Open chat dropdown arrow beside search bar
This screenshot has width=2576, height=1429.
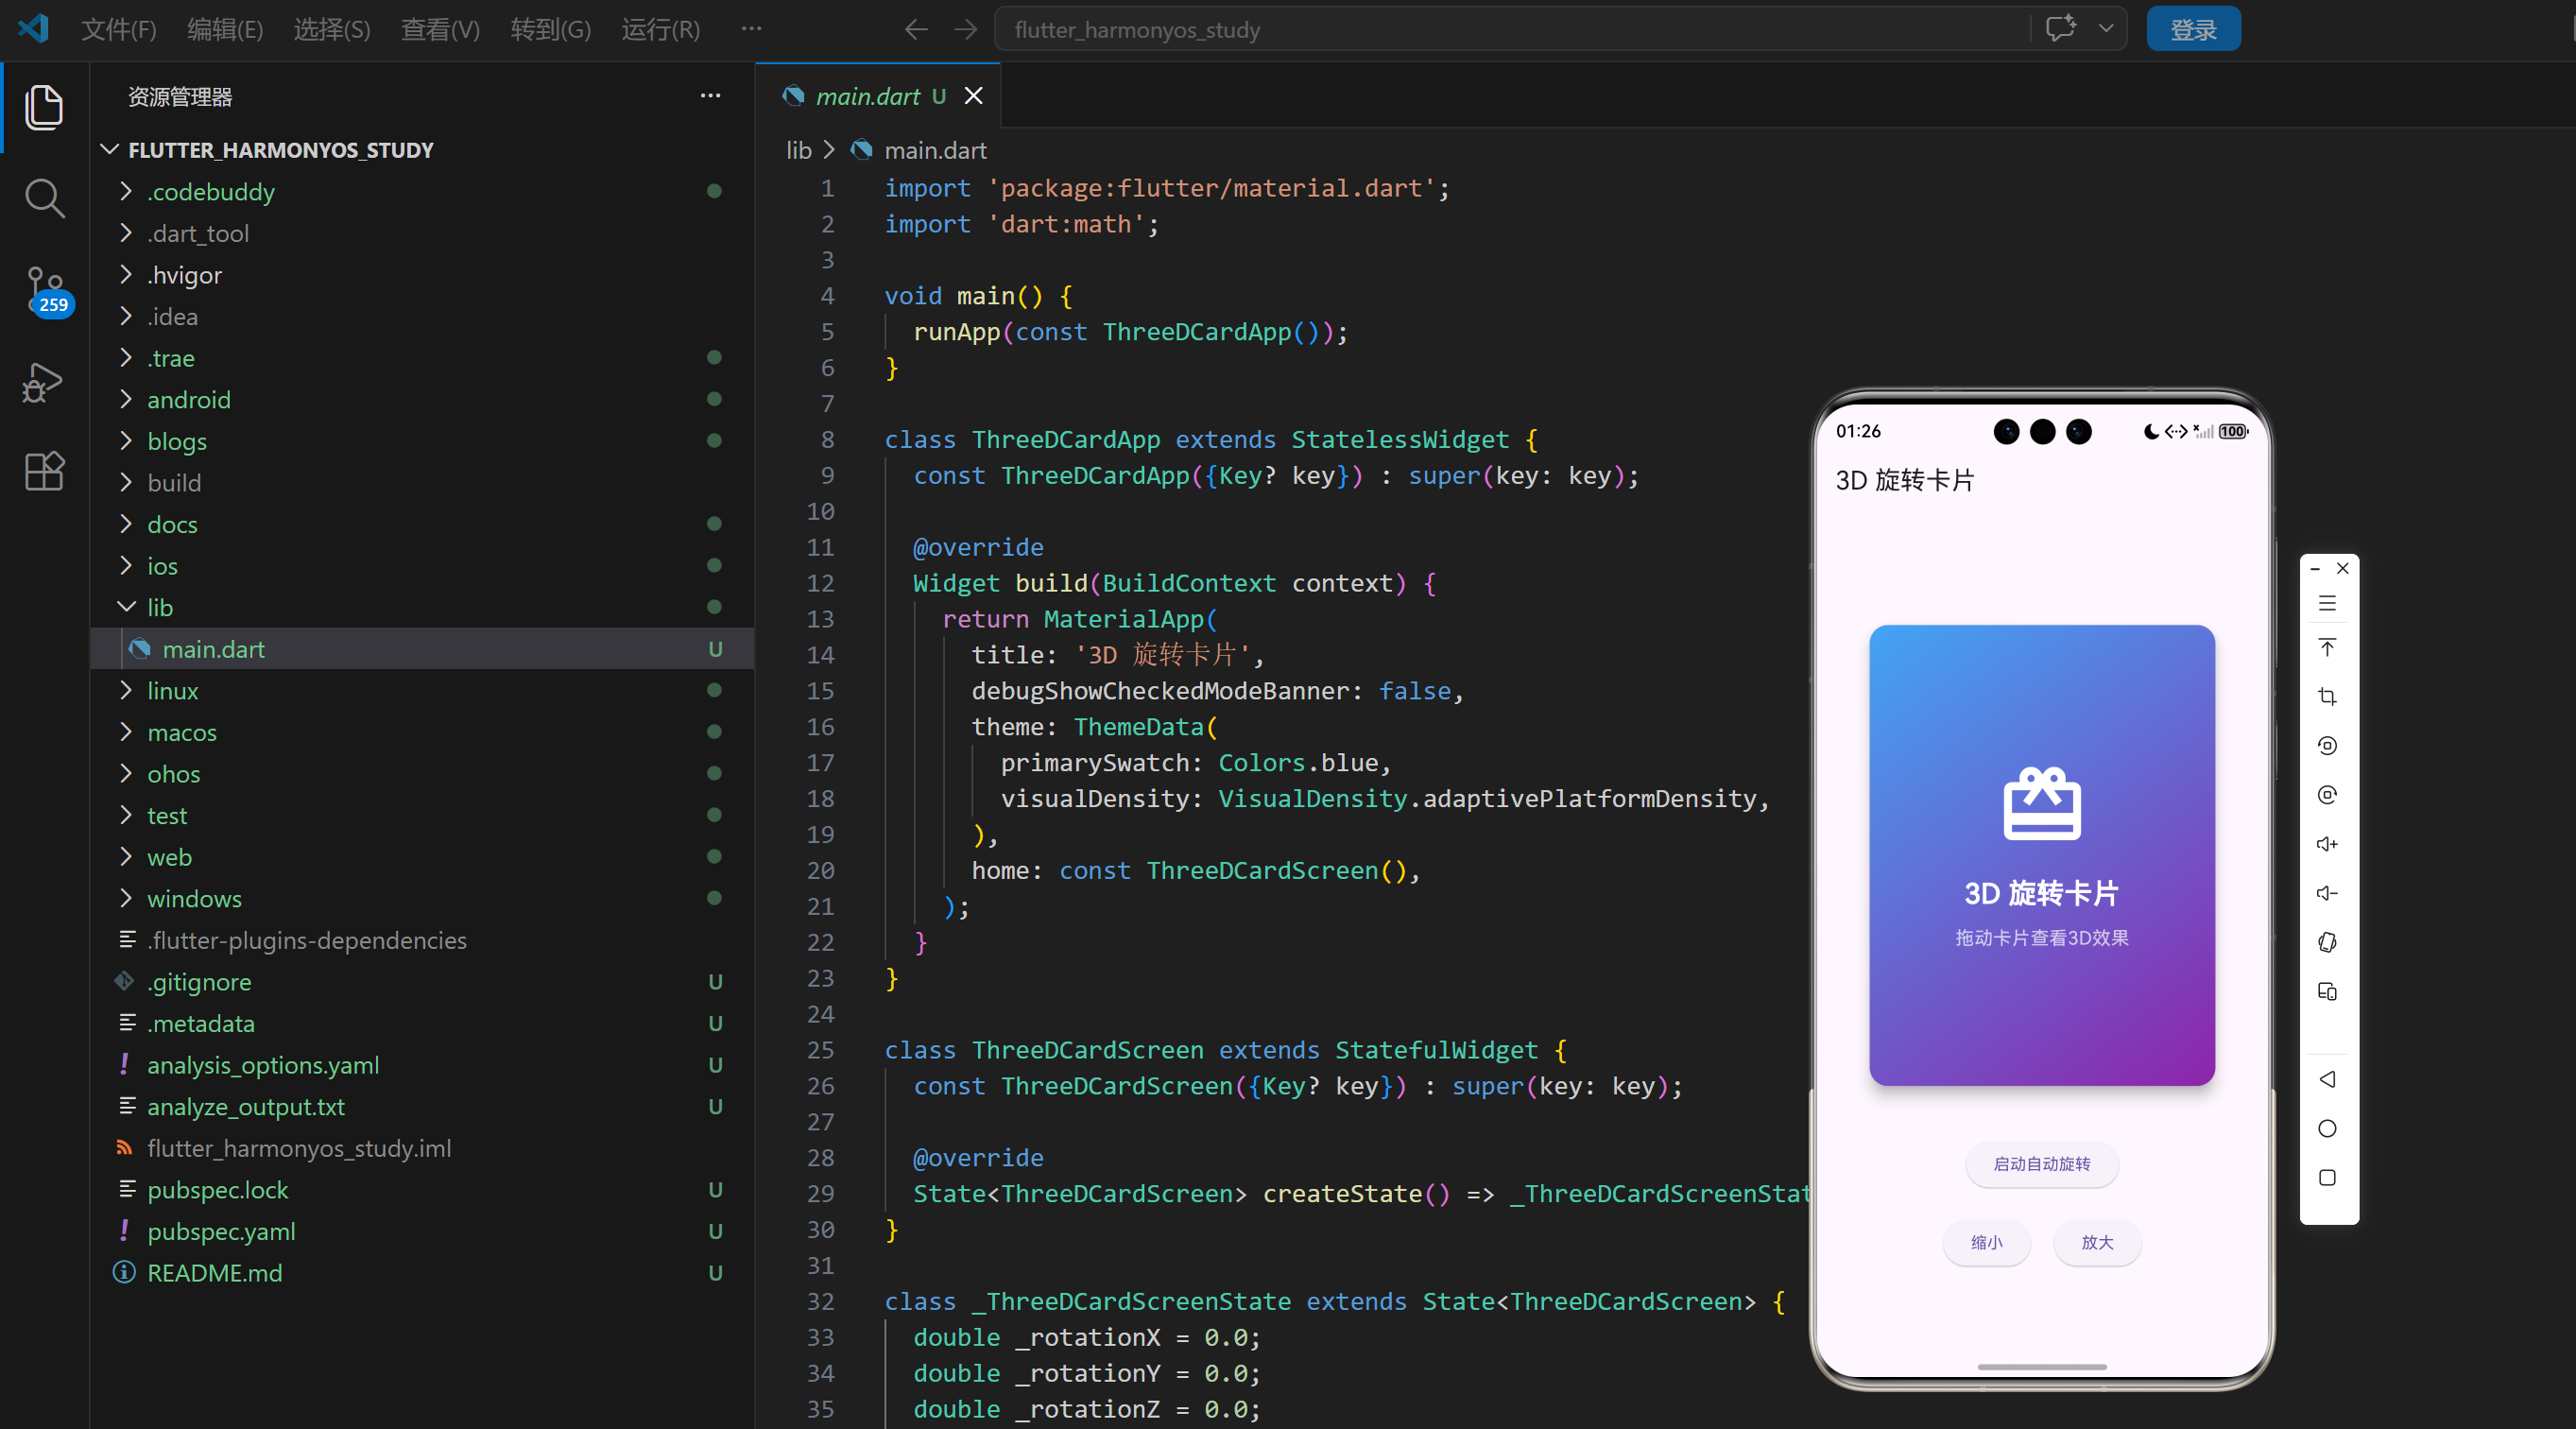[2106, 29]
